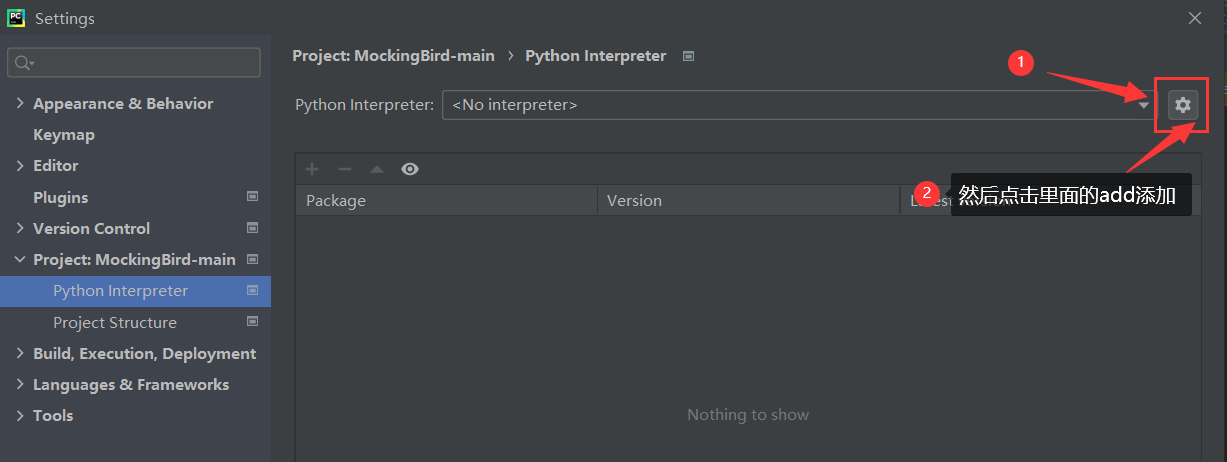Click the Project: MockingBird-main breadcrumb link
This screenshot has width=1227, height=462.
click(x=393, y=56)
